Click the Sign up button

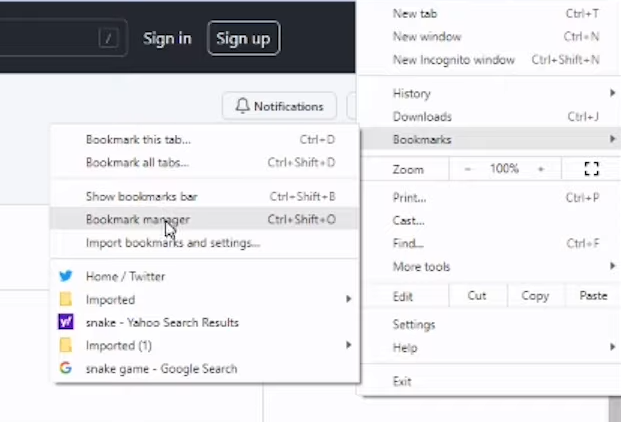pyautogui.click(x=244, y=38)
